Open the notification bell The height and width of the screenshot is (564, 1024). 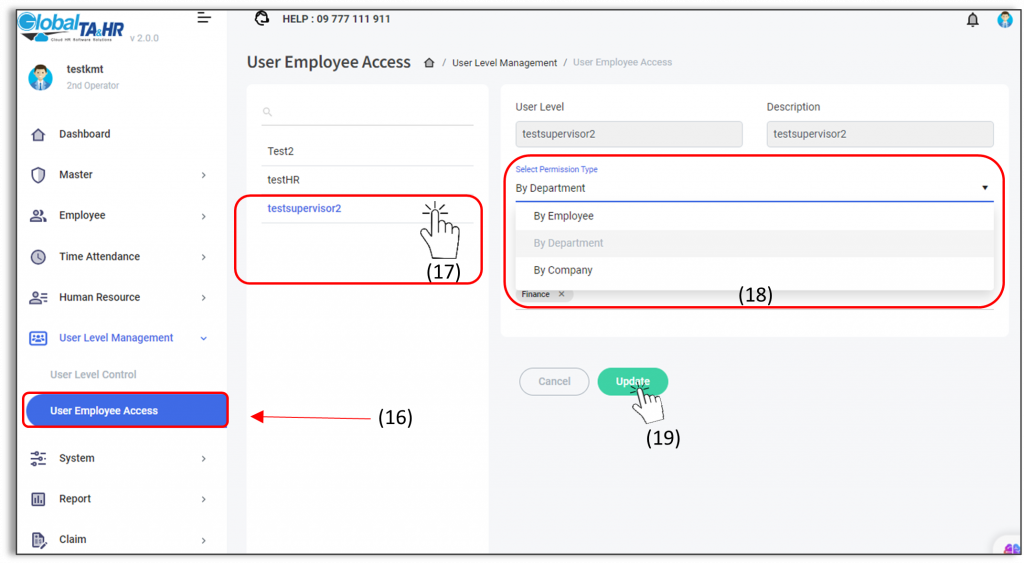[972, 20]
